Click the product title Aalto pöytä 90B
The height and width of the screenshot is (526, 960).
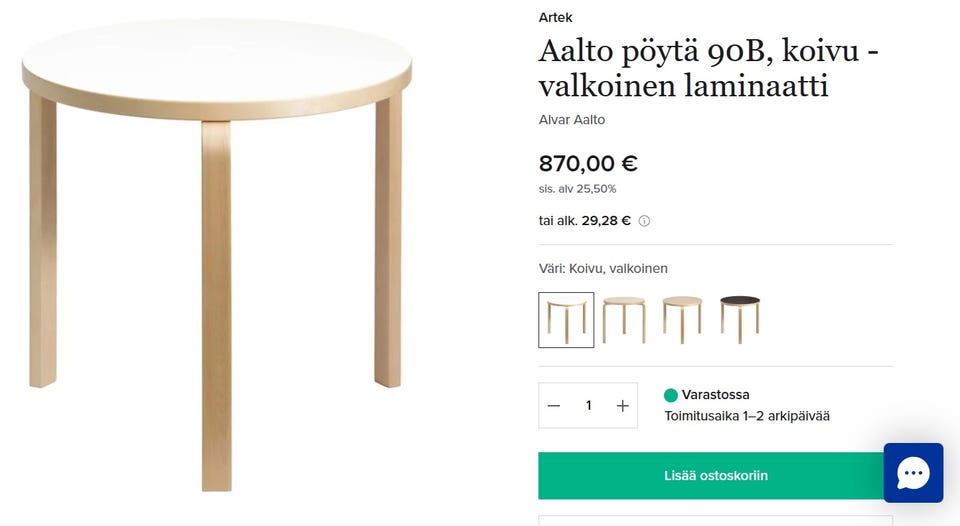[x=708, y=68]
